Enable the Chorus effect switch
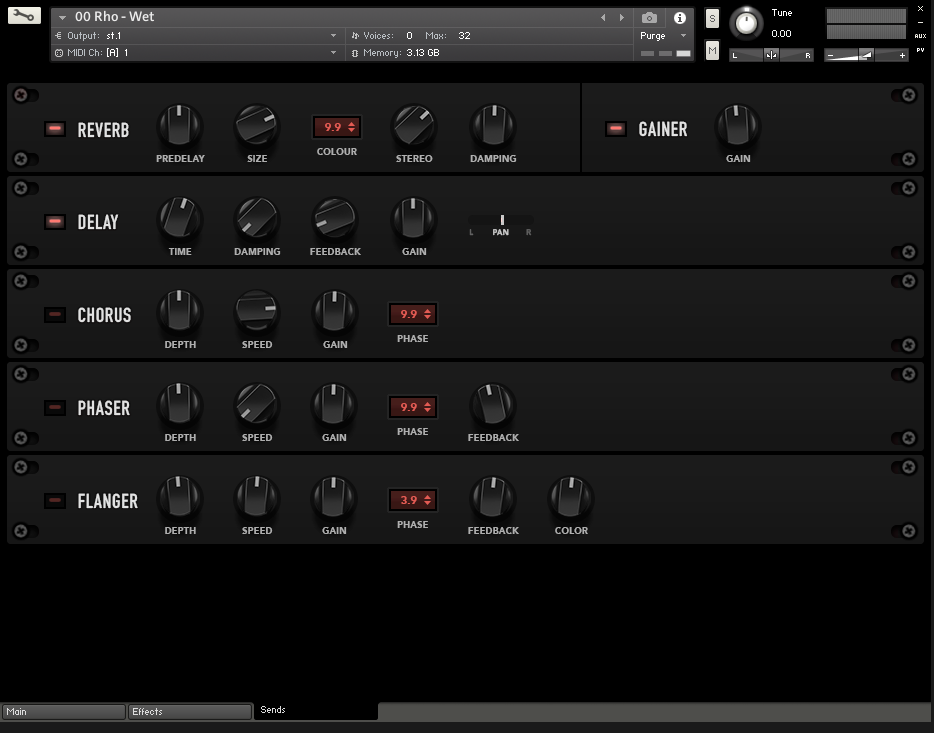Image resolution: width=934 pixels, height=733 pixels. pyautogui.click(x=55, y=315)
